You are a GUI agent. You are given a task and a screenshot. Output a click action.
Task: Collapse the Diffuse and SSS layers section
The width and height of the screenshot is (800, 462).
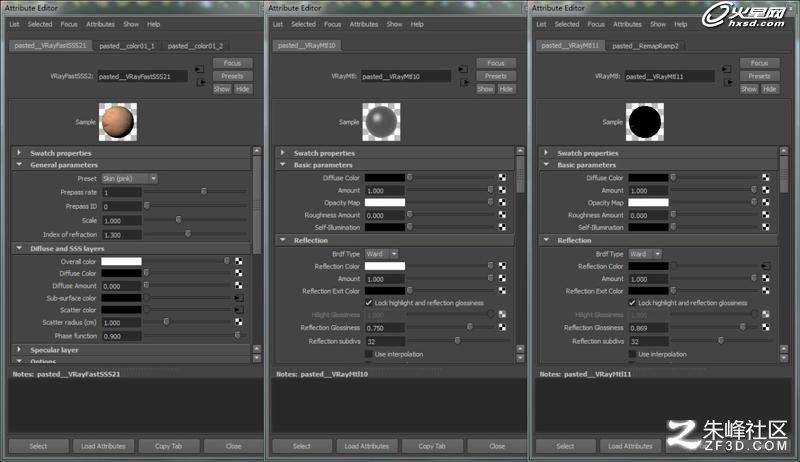point(19,248)
